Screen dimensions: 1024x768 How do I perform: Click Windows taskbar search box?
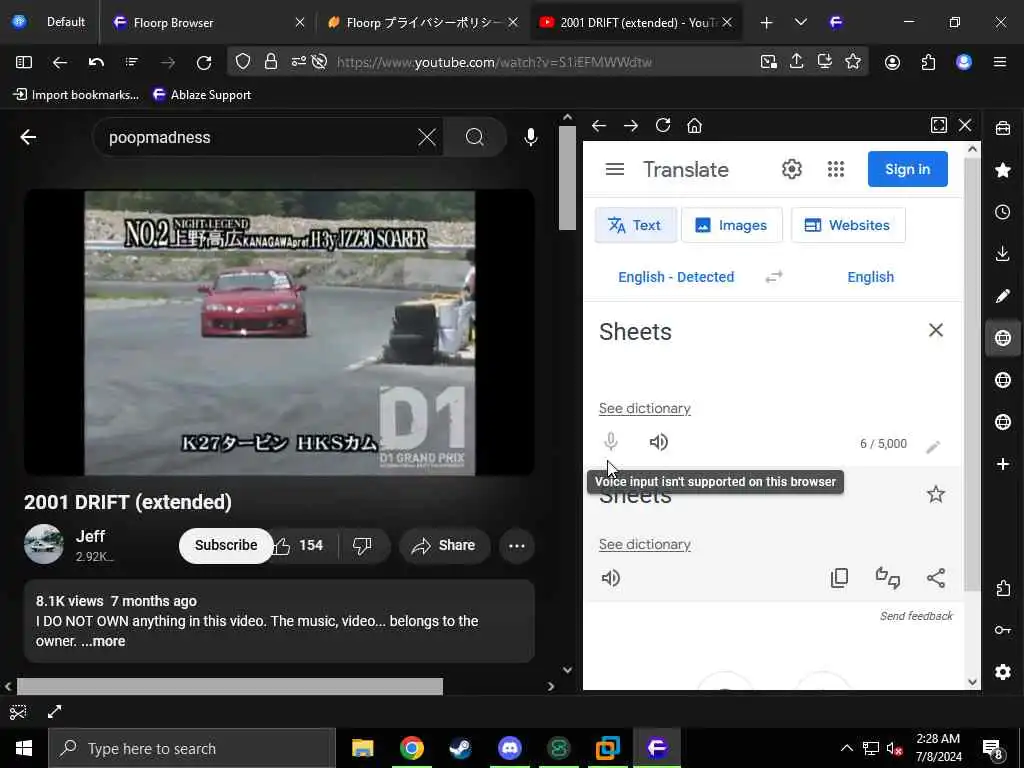pos(191,748)
